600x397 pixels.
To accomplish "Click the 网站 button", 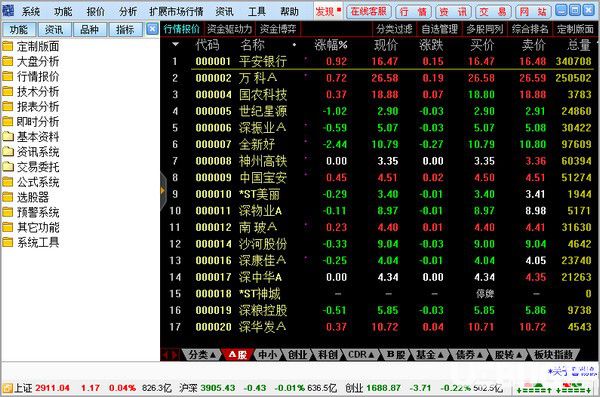I will pyautogui.click(x=533, y=11).
